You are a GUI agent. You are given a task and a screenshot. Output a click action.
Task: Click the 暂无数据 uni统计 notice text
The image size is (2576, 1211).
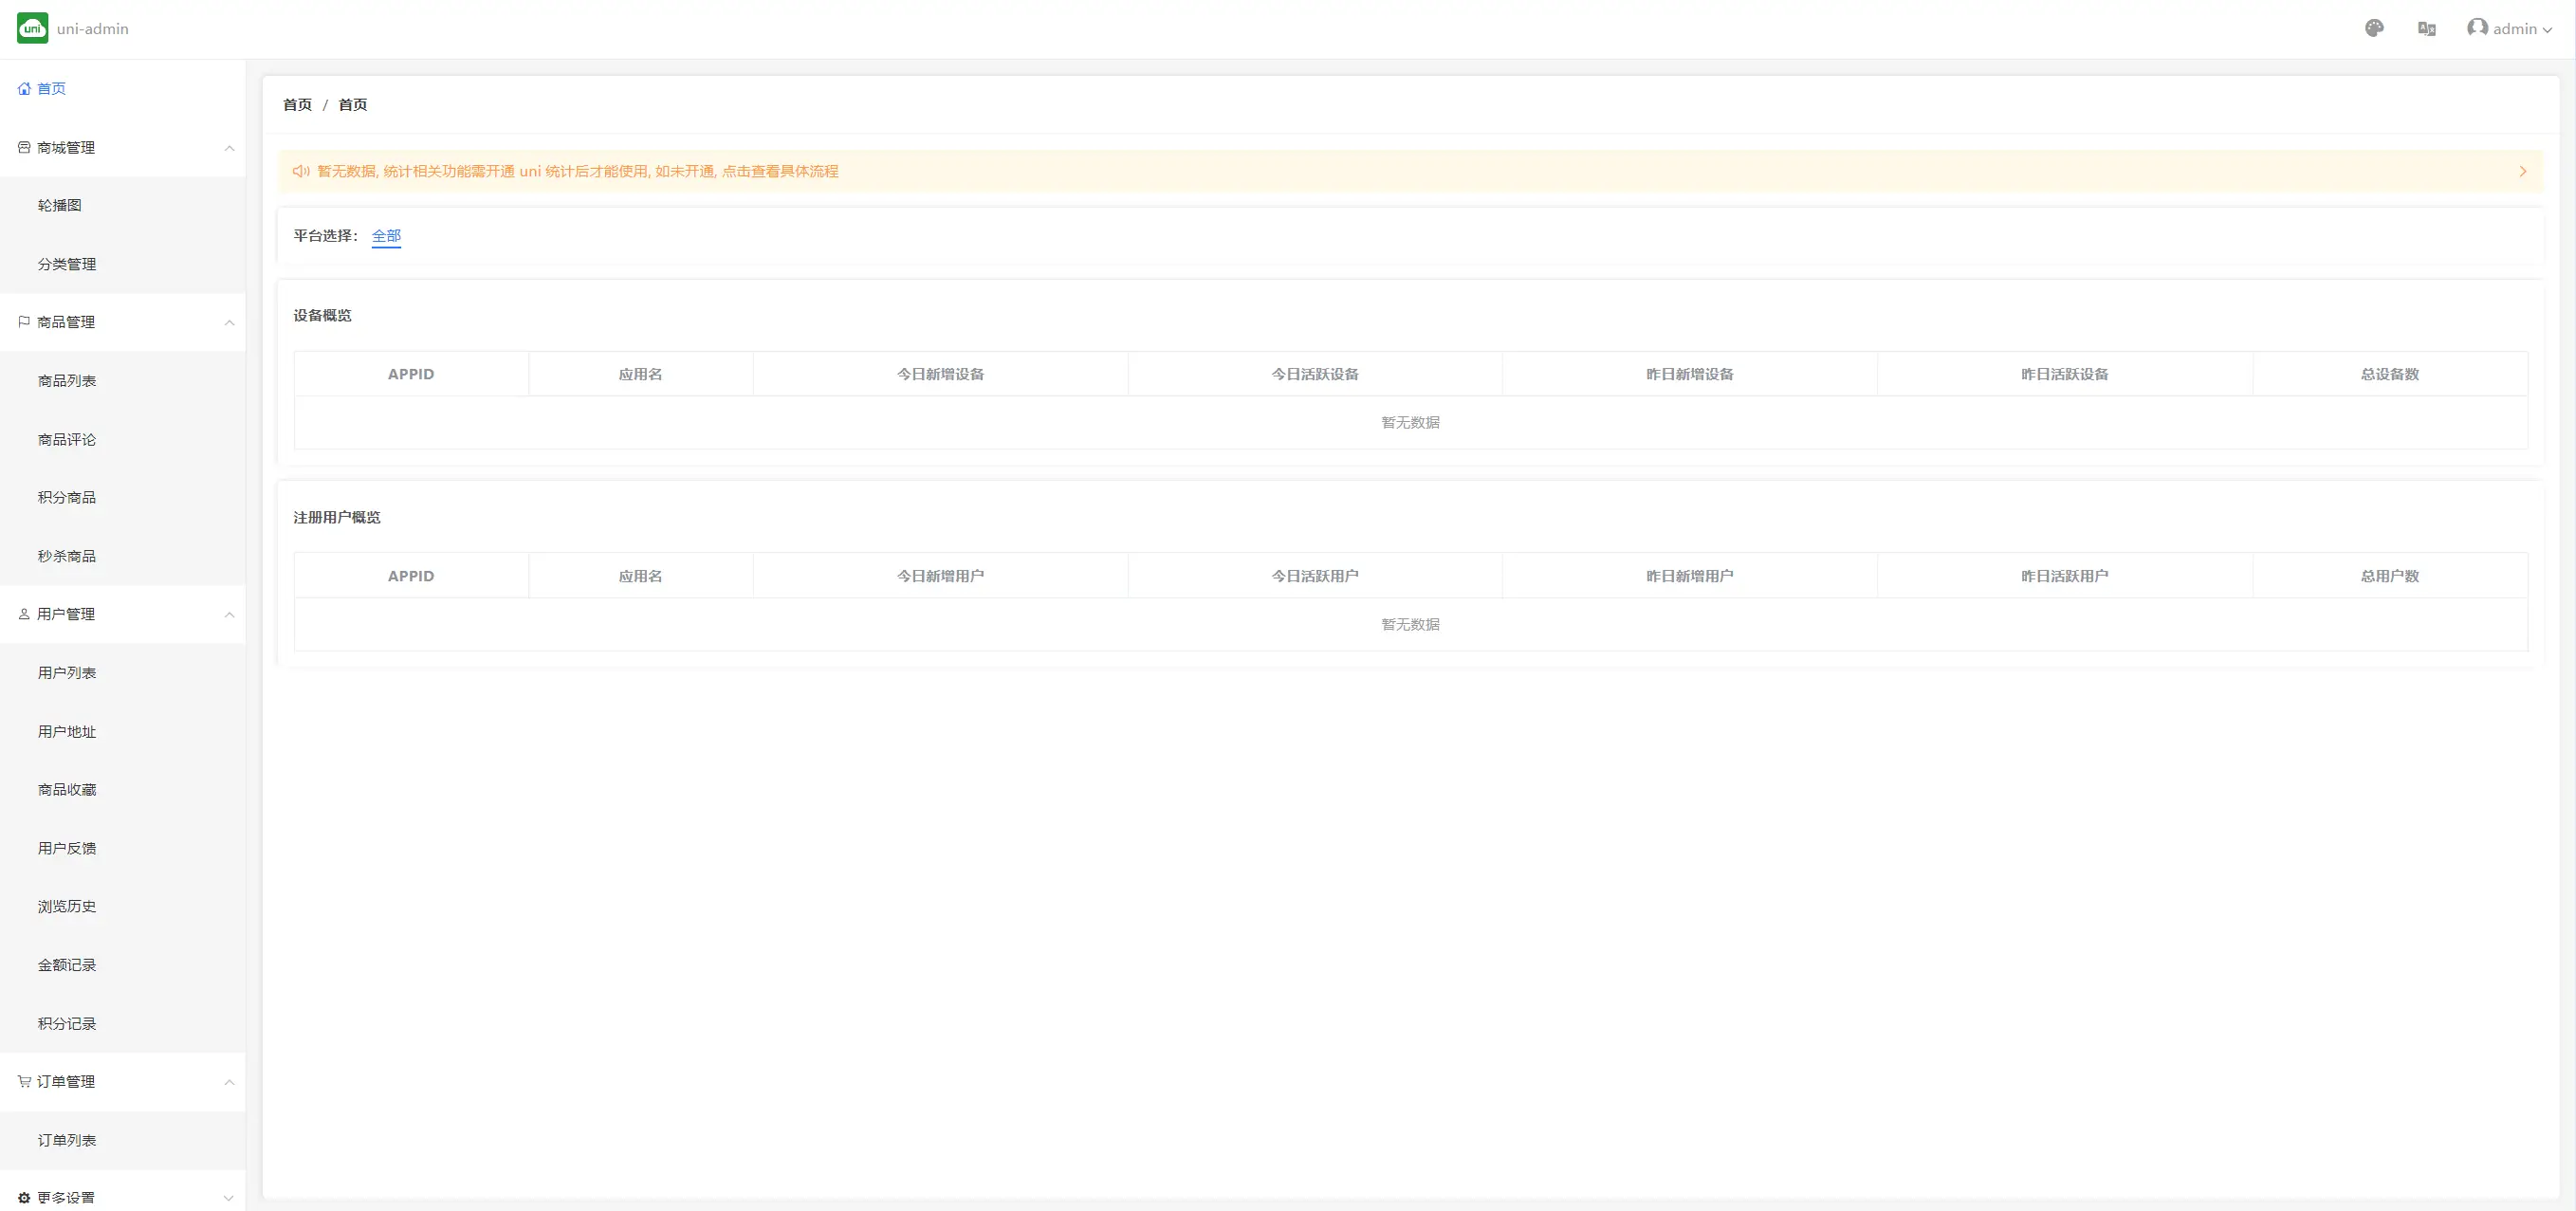click(578, 171)
